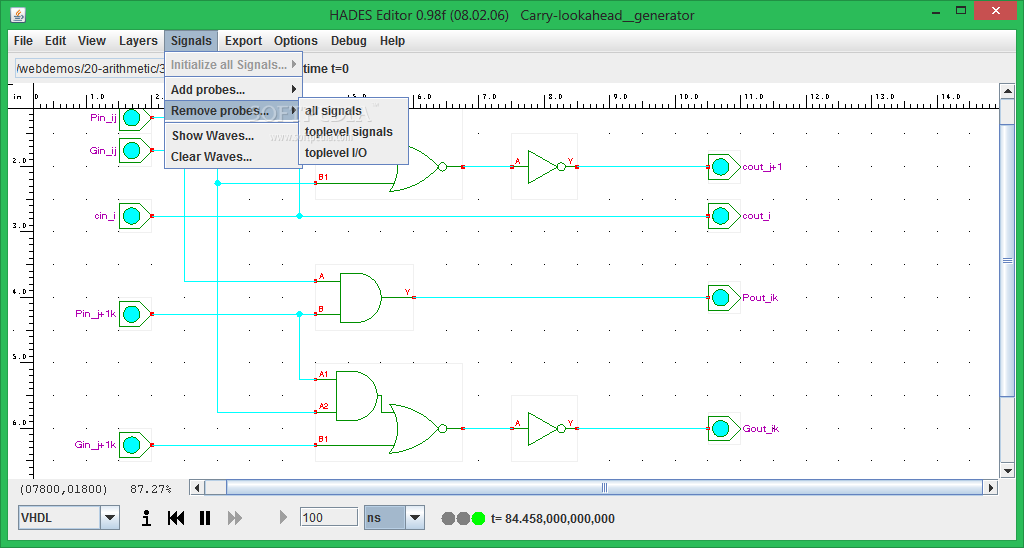Select Show Waves from Signals menu

click(233, 136)
